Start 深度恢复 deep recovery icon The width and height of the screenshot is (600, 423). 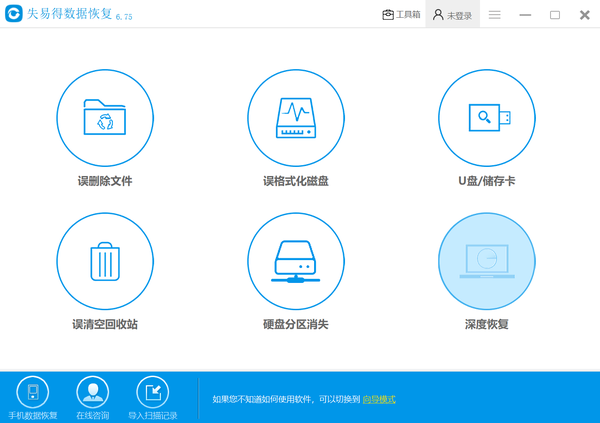coord(487,261)
